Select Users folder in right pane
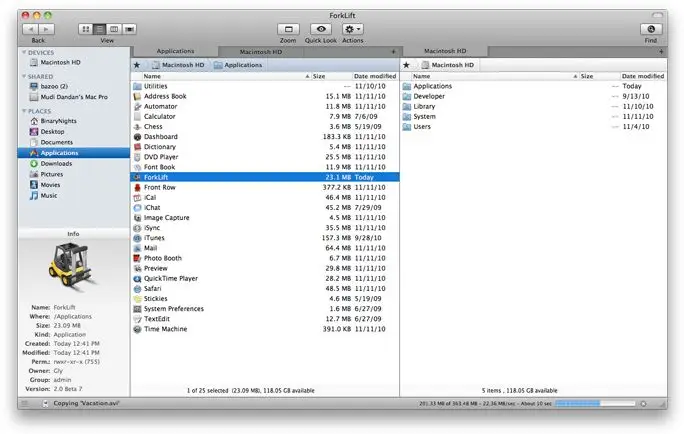This screenshot has height=434, width=684. pyautogui.click(x=533, y=126)
